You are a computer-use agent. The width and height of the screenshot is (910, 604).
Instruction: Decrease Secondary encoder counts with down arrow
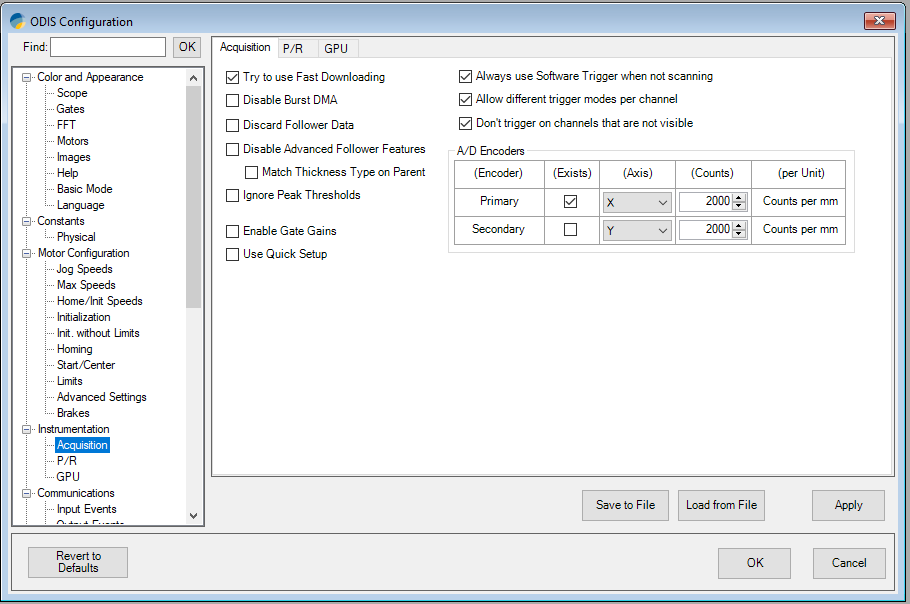739,234
